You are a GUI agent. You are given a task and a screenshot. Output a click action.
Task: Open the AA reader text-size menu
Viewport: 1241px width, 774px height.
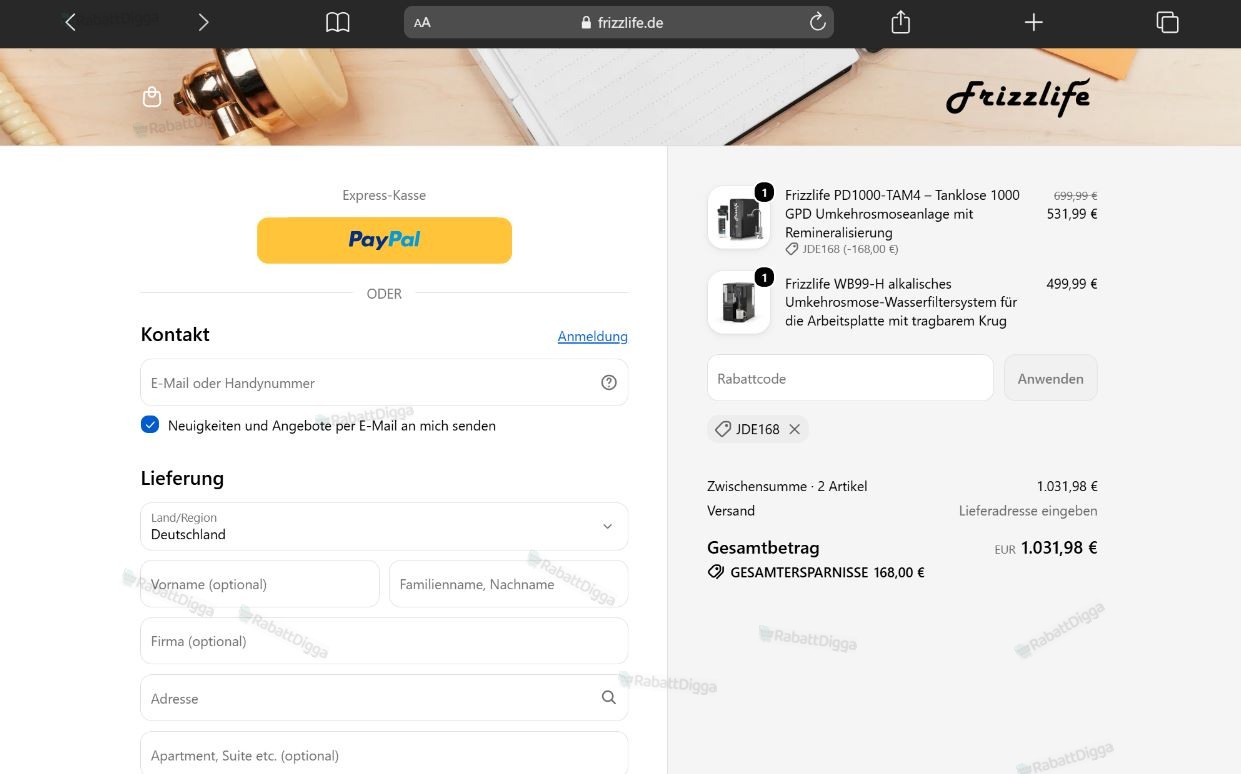[422, 22]
